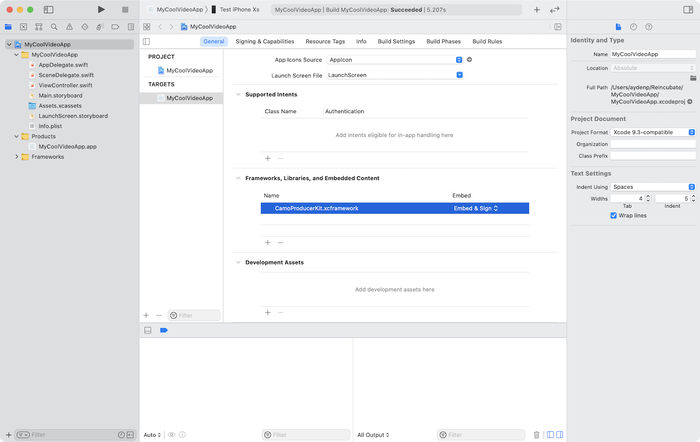The image size is (700, 442).
Task: Switch to the Build Settings tab
Action: pos(396,41)
